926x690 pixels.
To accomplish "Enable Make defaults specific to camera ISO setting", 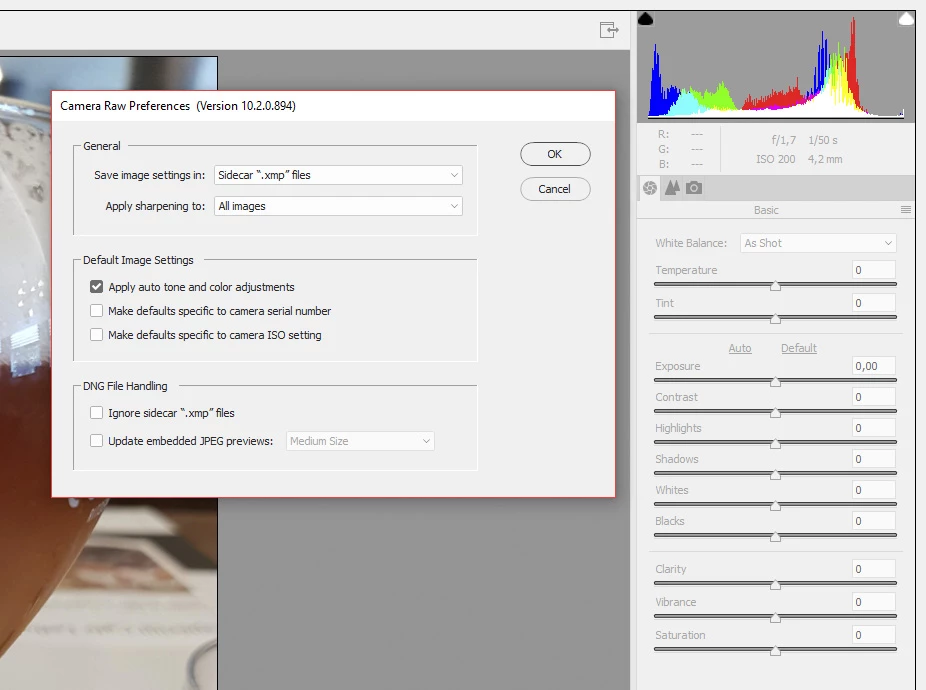I will 96,335.
